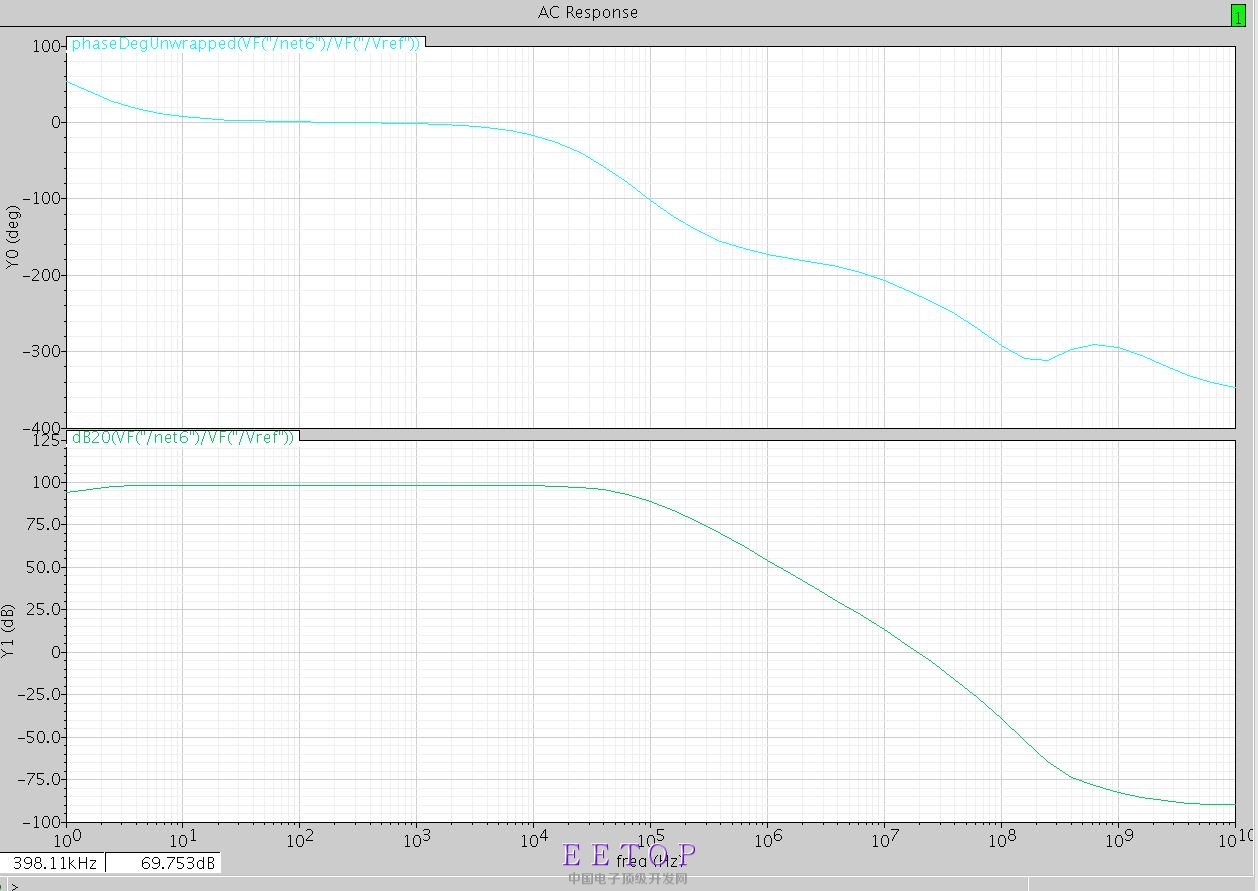The width and height of the screenshot is (1258, 891).
Task: Click the -100 tick on dB axis
Action: click(42, 822)
